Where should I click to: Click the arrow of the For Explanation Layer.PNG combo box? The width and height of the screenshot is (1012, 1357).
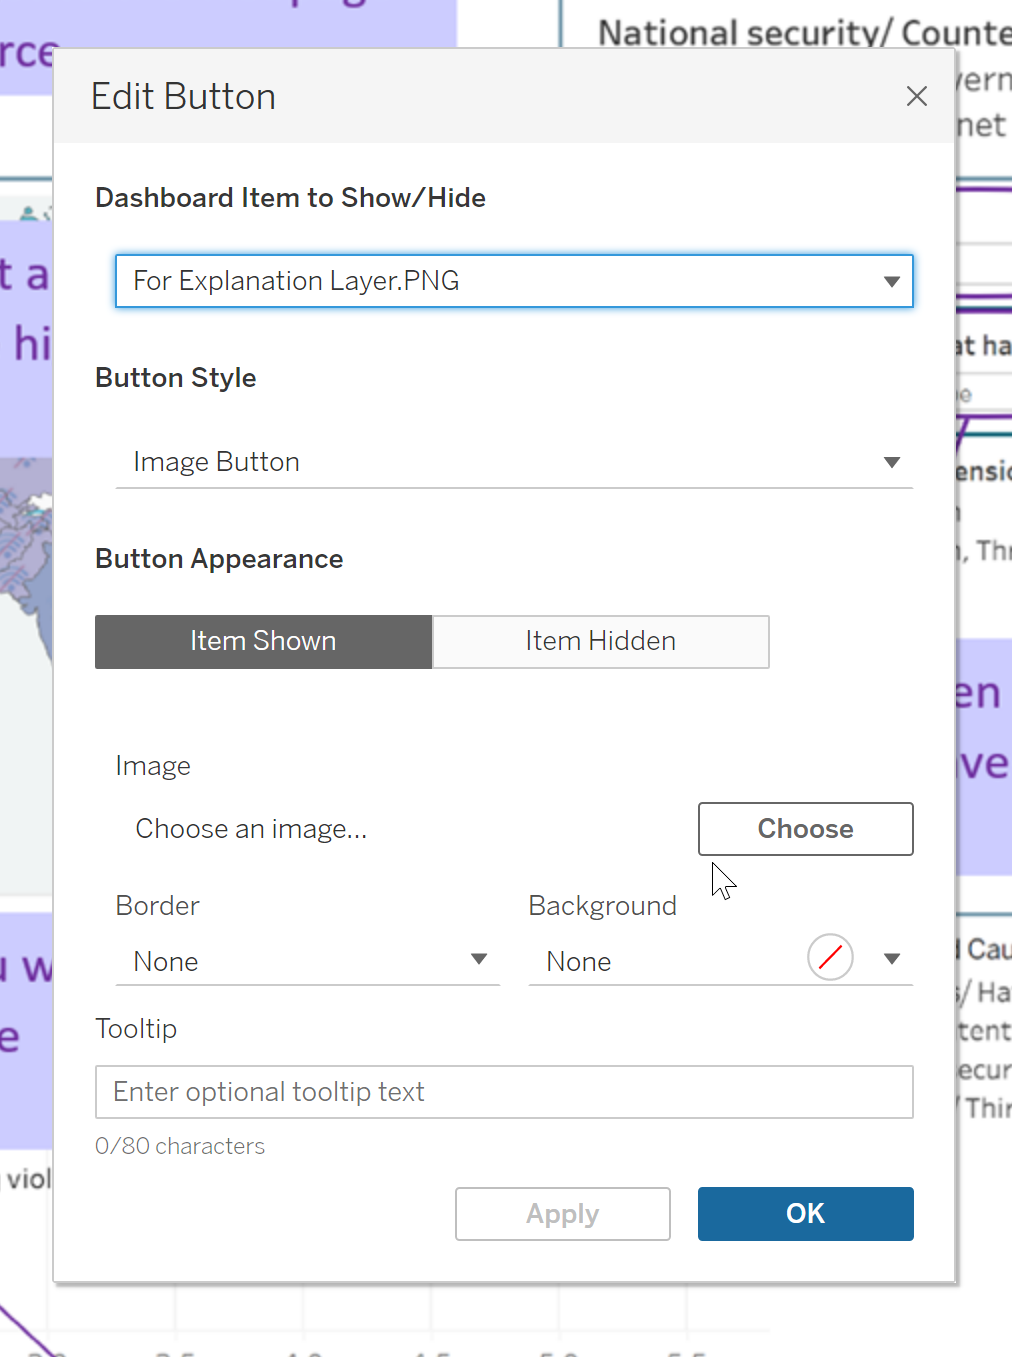(x=891, y=281)
